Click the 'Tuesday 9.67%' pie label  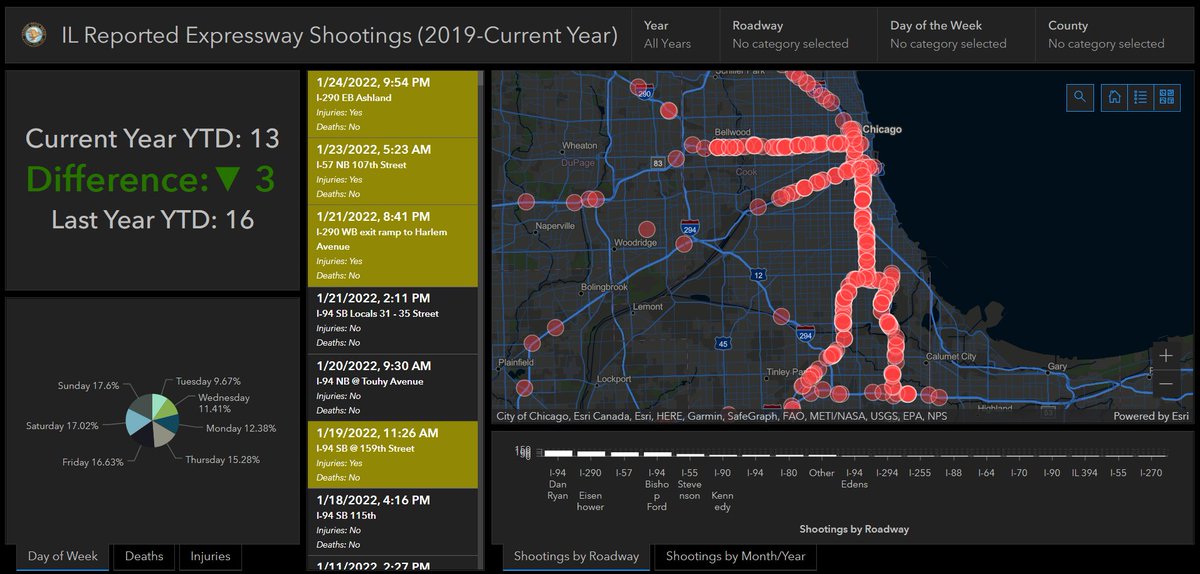pos(208,381)
